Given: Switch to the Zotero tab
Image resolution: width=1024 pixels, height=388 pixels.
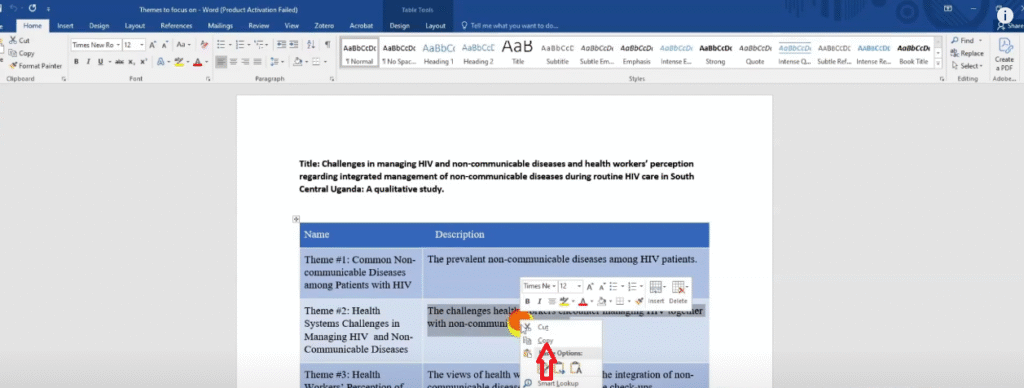Looking at the screenshot, I should 324,26.
